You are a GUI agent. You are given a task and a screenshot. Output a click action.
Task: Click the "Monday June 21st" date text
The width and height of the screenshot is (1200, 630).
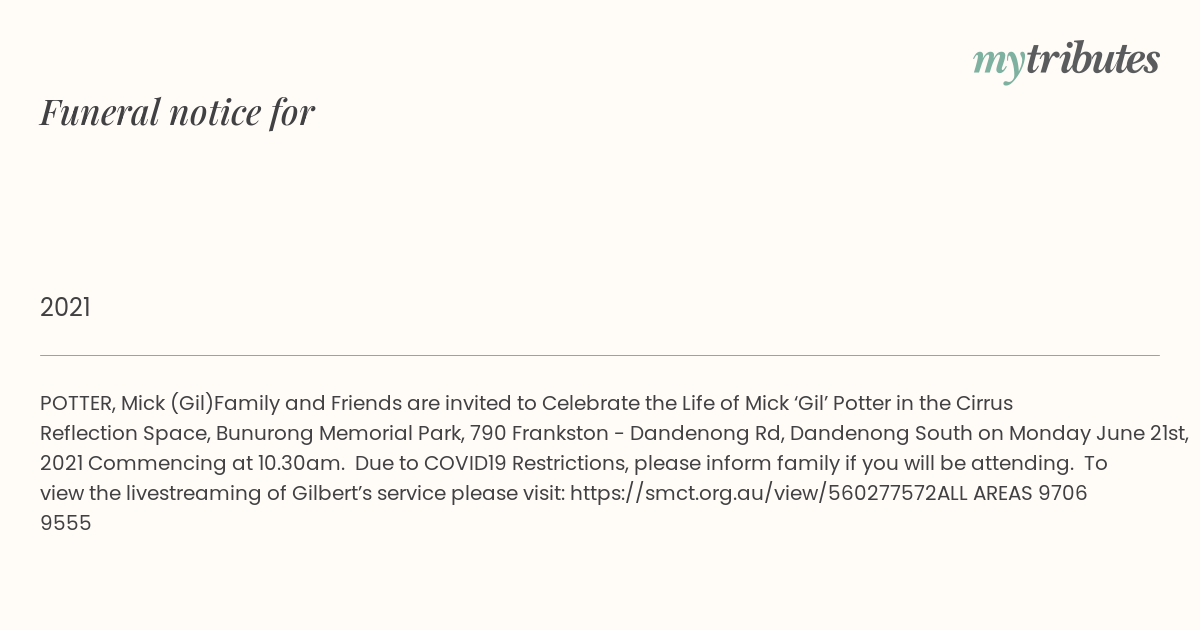[1098, 434]
